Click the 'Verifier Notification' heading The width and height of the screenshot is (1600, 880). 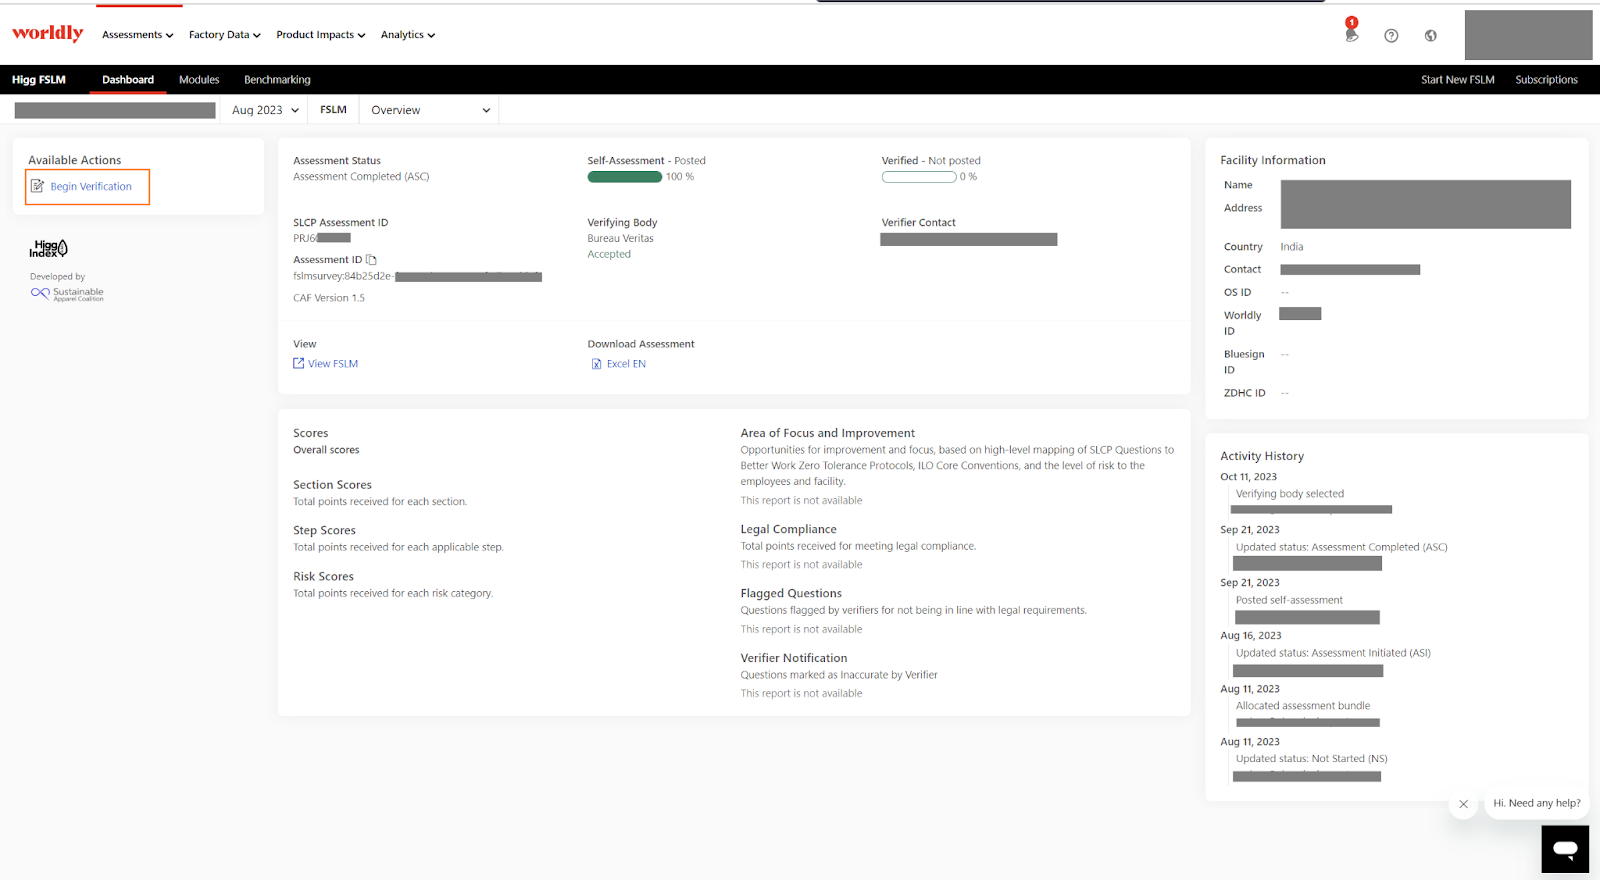[x=794, y=658]
